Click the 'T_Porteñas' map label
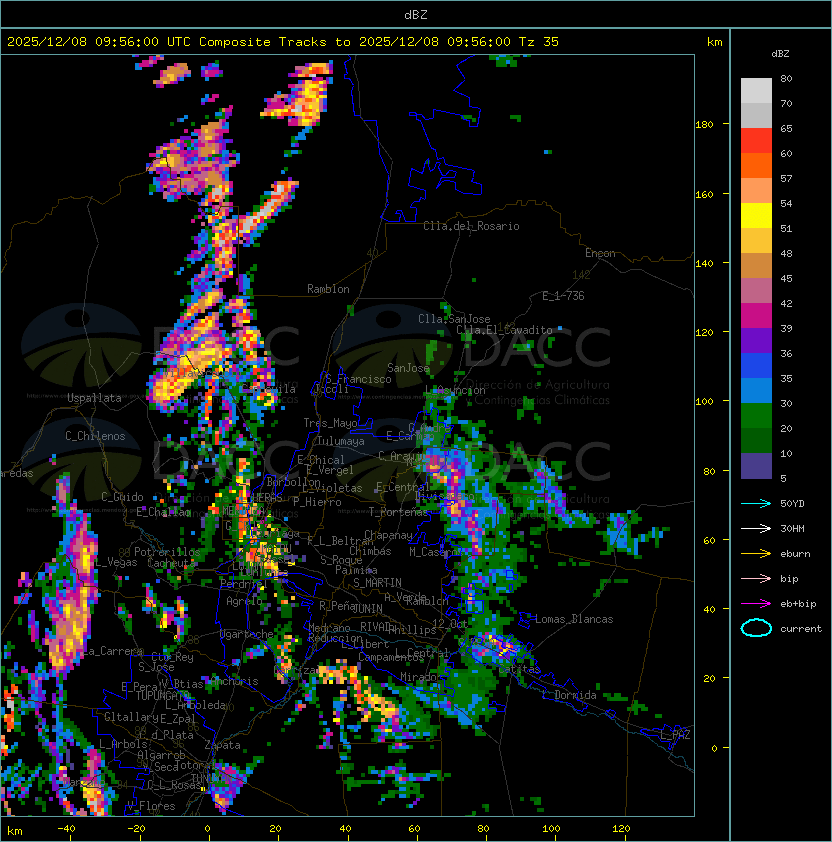832x842 pixels. point(399,512)
